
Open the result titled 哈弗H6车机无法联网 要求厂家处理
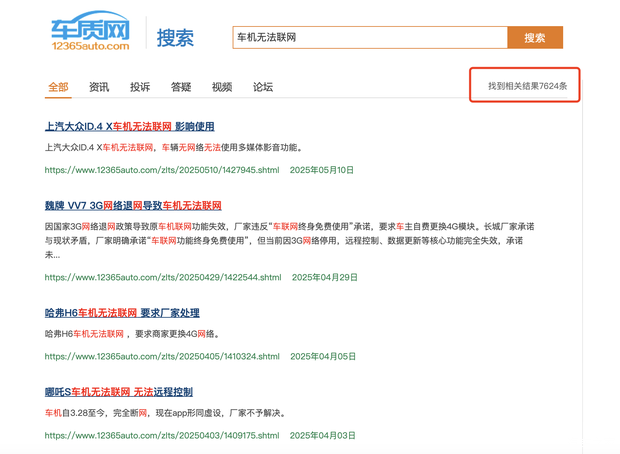pos(122,313)
